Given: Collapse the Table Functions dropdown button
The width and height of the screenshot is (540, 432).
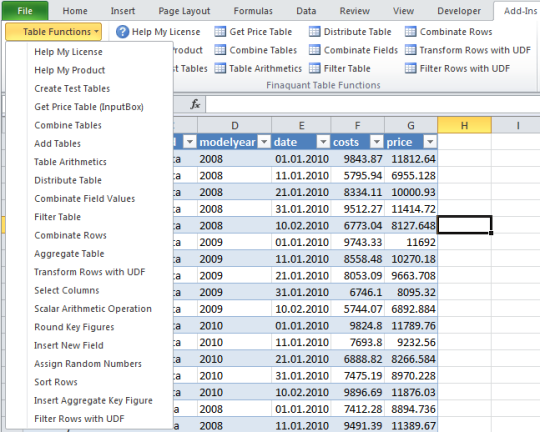Looking at the screenshot, I should 53,32.
